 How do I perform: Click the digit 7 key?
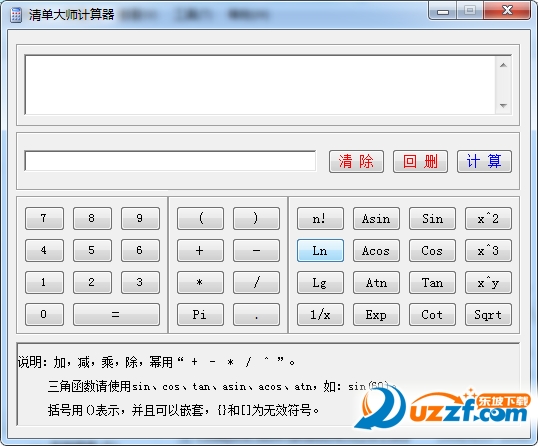tap(44, 218)
